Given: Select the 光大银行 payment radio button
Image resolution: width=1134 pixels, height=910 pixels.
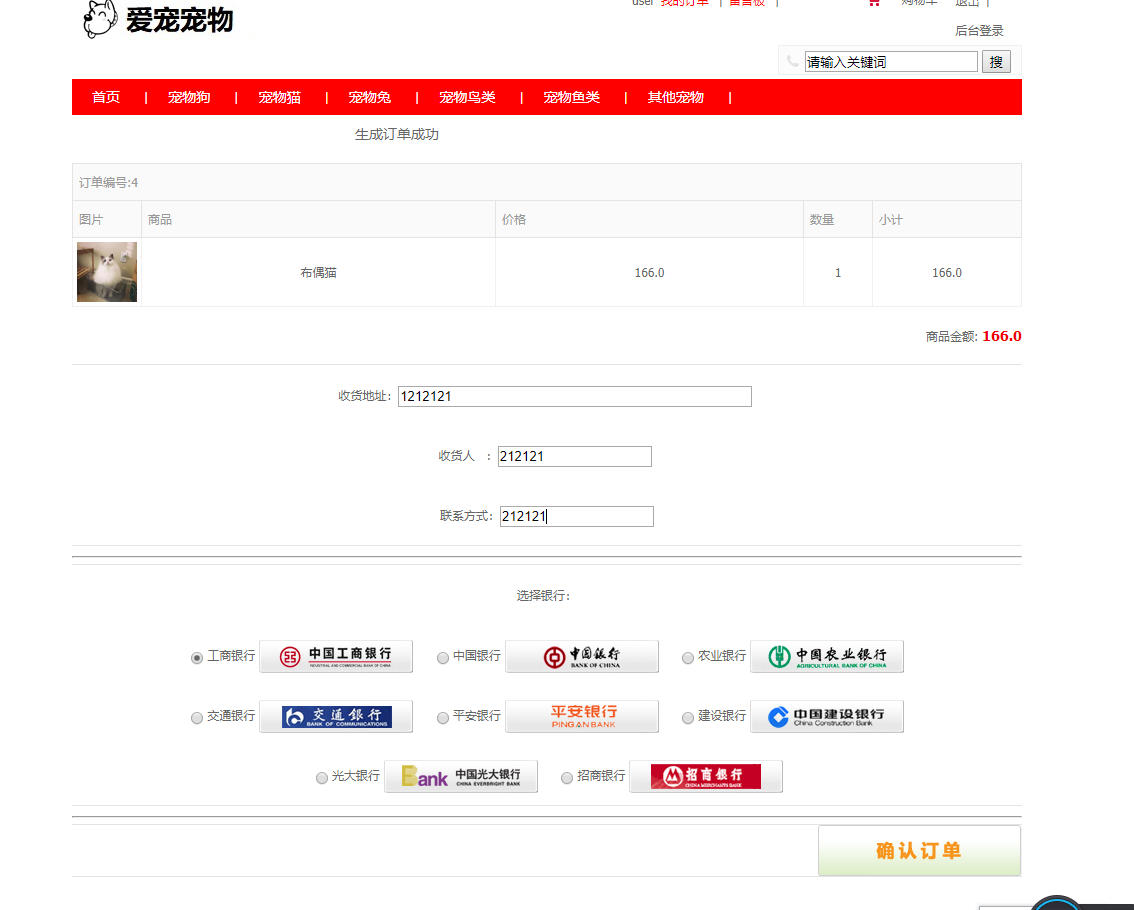Looking at the screenshot, I should click(321, 777).
